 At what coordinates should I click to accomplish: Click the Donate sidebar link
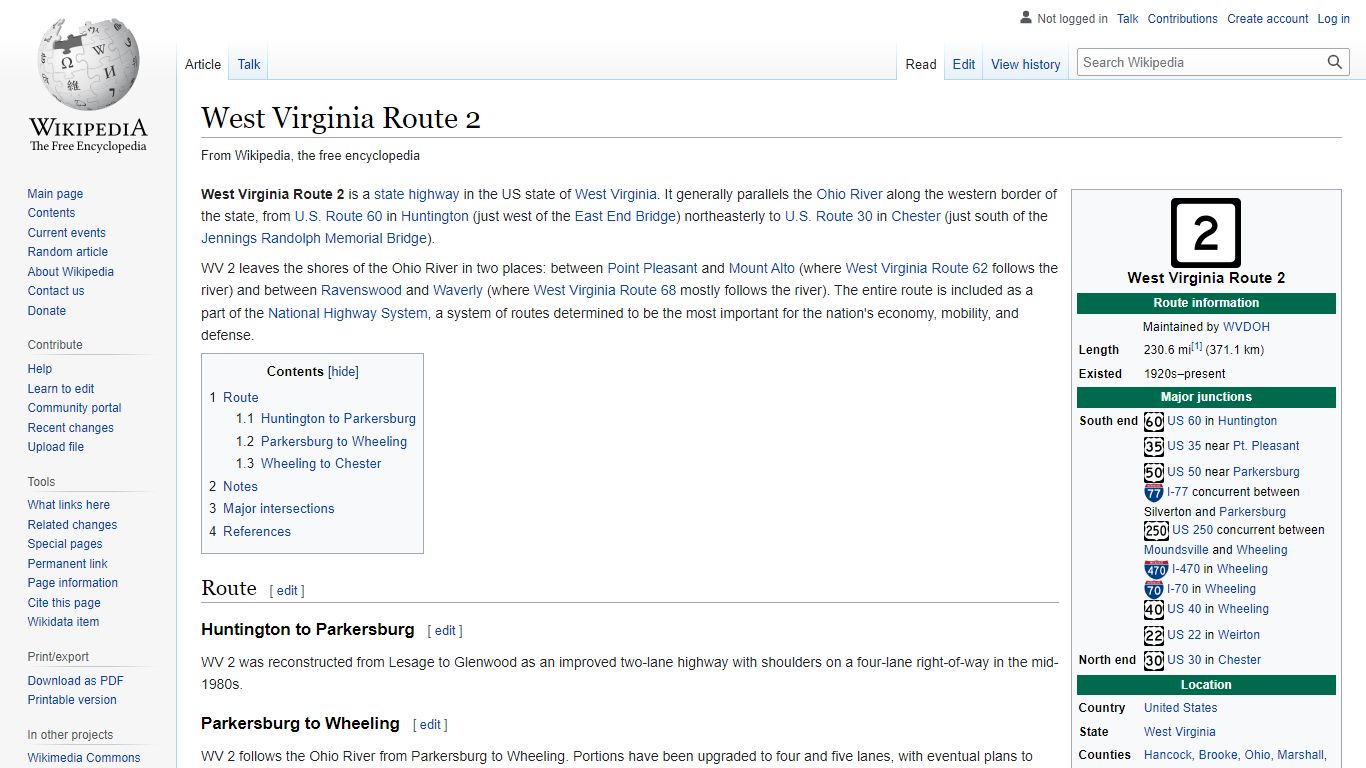[46, 311]
